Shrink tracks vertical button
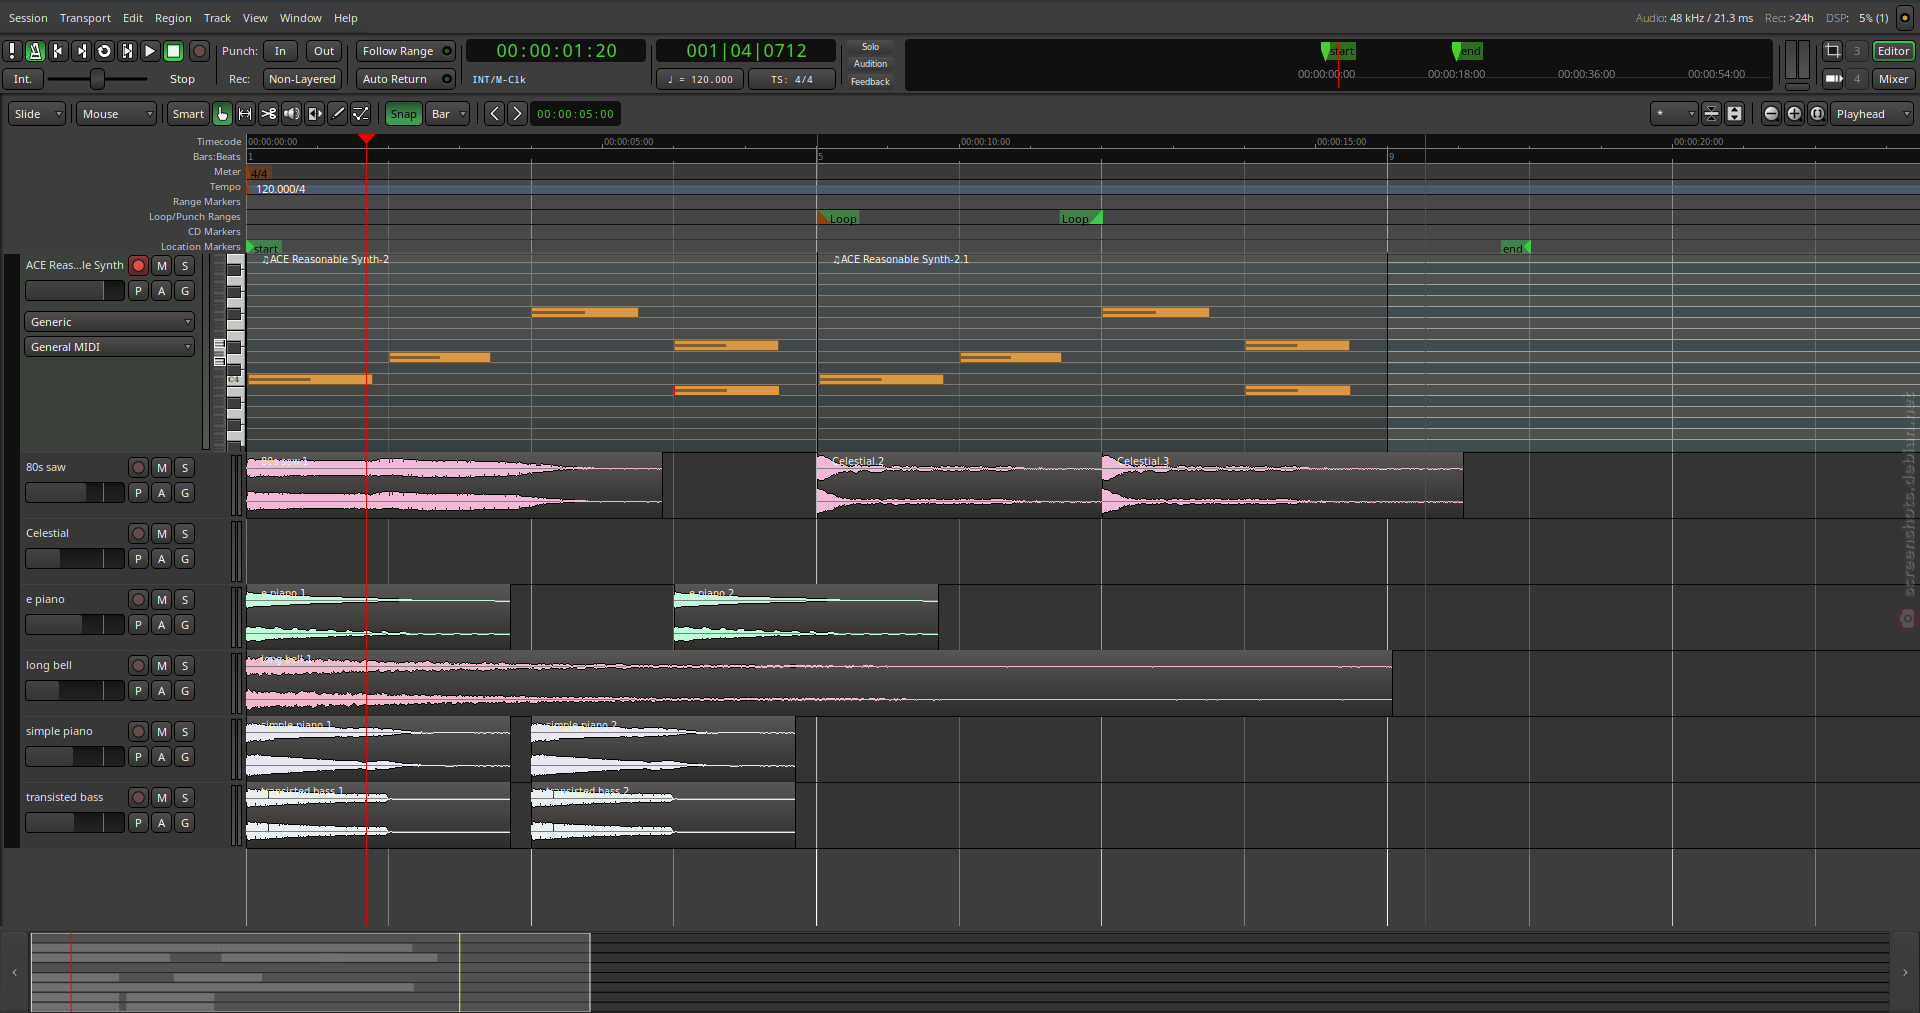This screenshot has height=1013, width=1920. (1711, 114)
